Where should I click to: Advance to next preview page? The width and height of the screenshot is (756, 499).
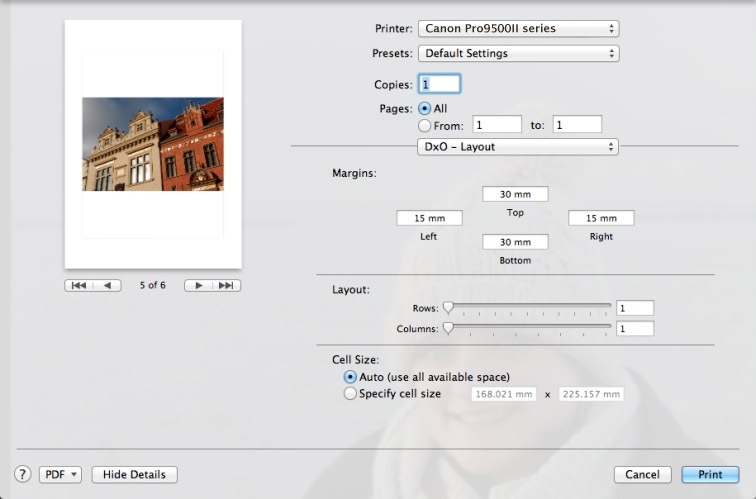click(x=198, y=285)
